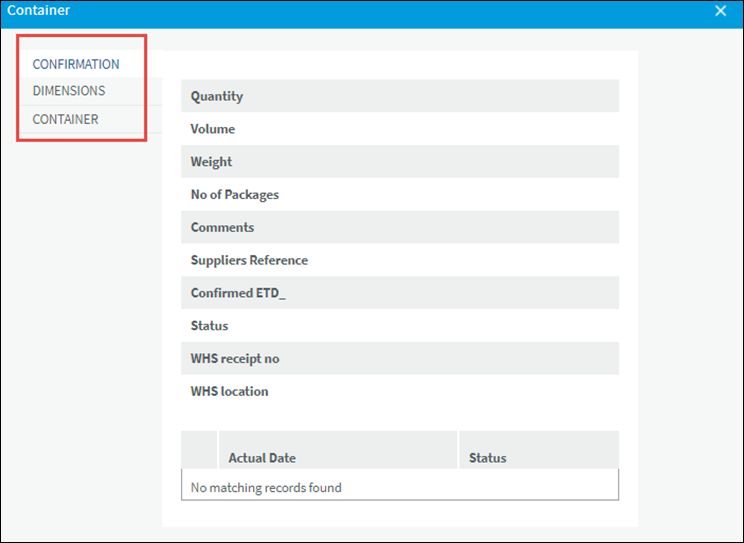Click the Suppliers Reference row
The image size is (744, 543).
400,260
